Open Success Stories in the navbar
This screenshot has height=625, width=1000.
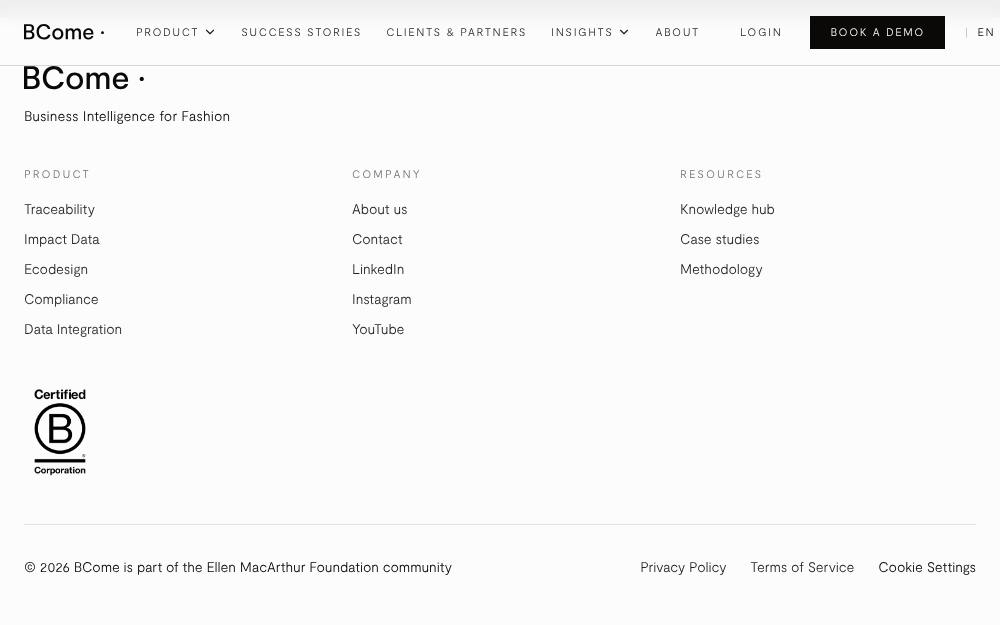coord(301,32)
